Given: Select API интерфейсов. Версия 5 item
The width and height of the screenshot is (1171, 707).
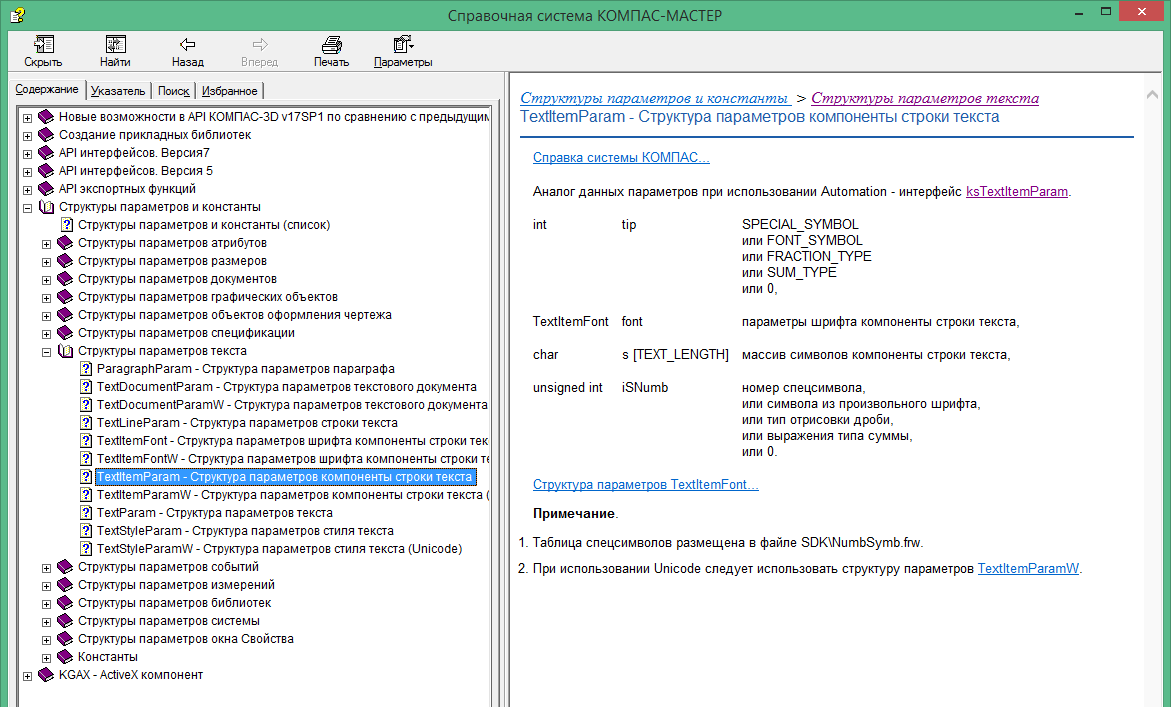Looking at the screenshot, I should pyautogui.click(x=136, y=171).
